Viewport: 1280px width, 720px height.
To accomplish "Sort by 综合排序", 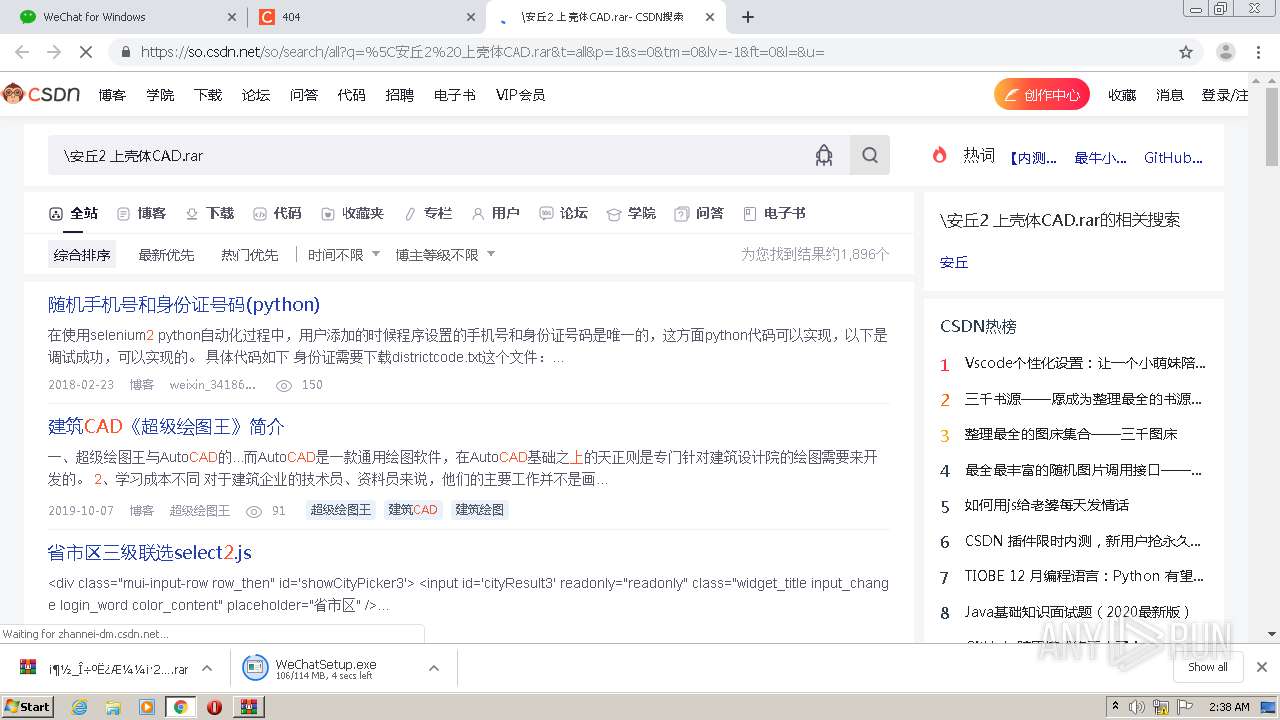I will tap(82, 255).
